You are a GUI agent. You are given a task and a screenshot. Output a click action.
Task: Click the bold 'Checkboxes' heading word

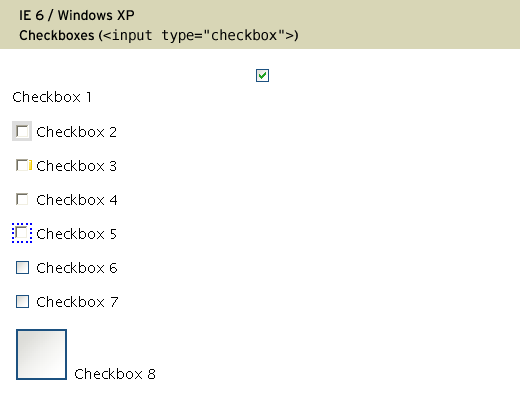point(57,35)
